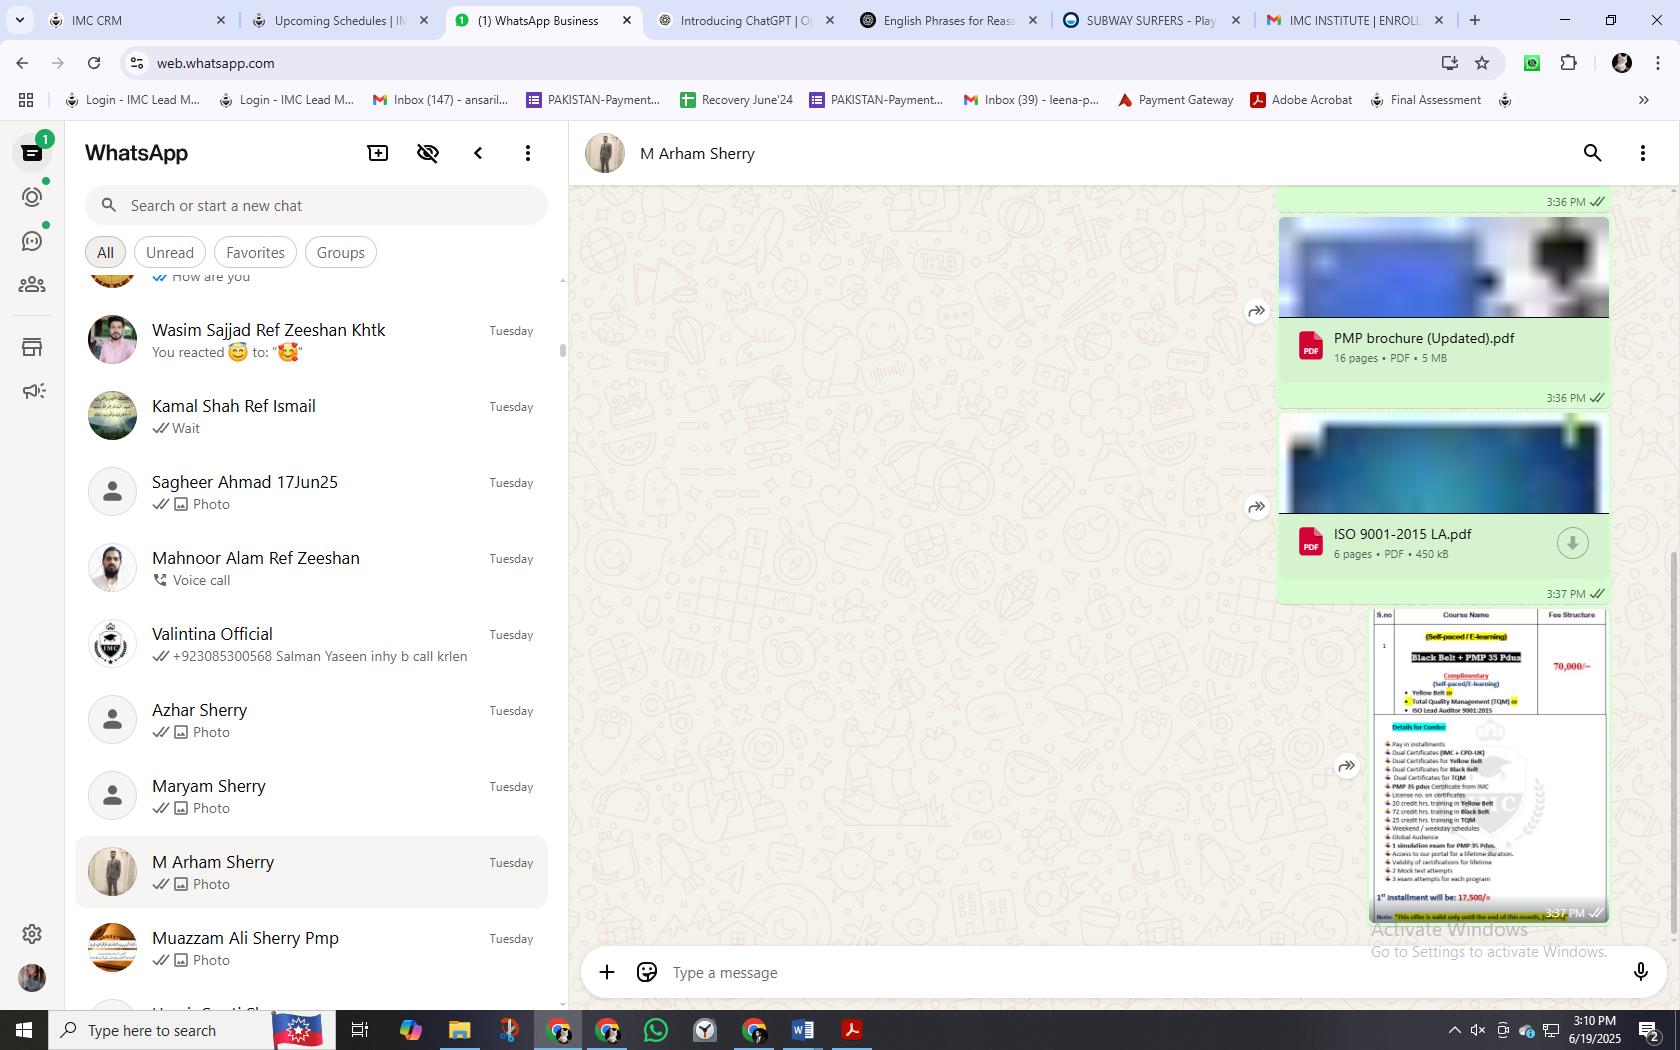Open the Chats icon with unread badge

(32, 152)
